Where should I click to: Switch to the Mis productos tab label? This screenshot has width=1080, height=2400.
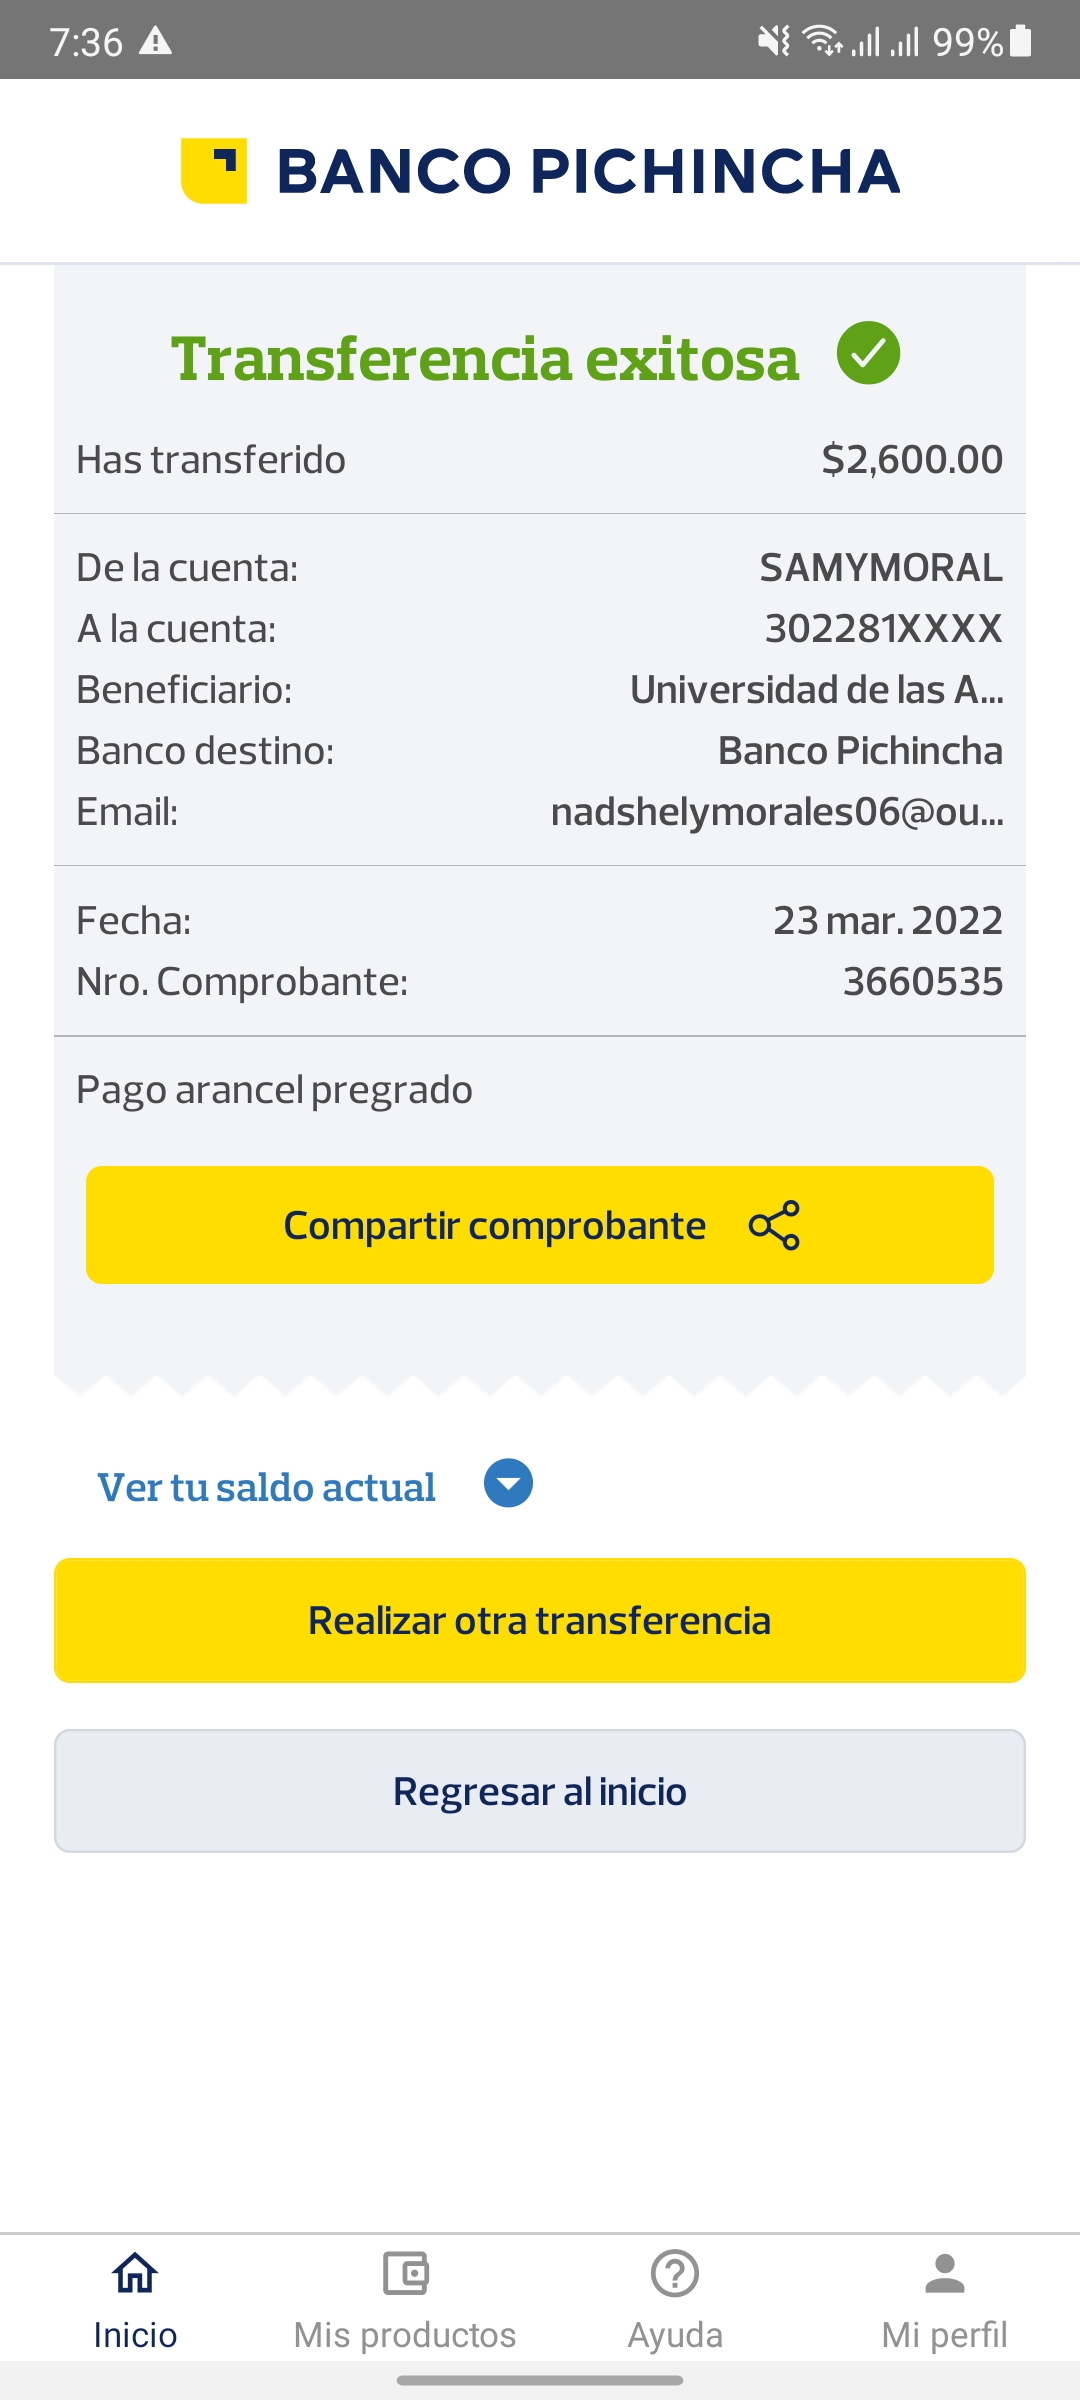pyautogui.click(x=405, y=2335)
